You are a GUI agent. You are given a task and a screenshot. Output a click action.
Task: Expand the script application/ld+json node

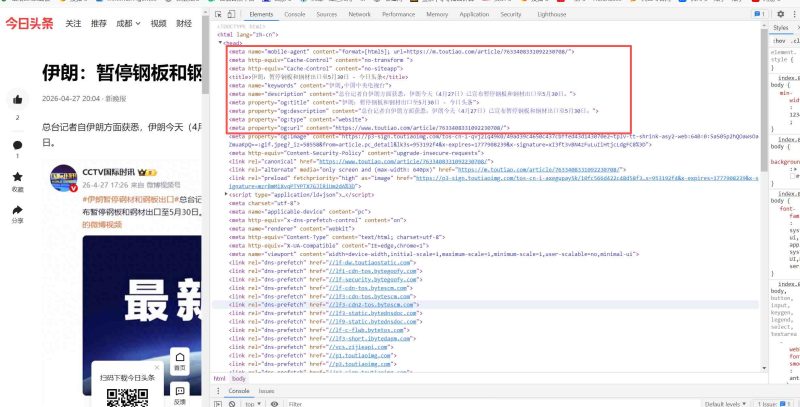(x=227, y=195)
